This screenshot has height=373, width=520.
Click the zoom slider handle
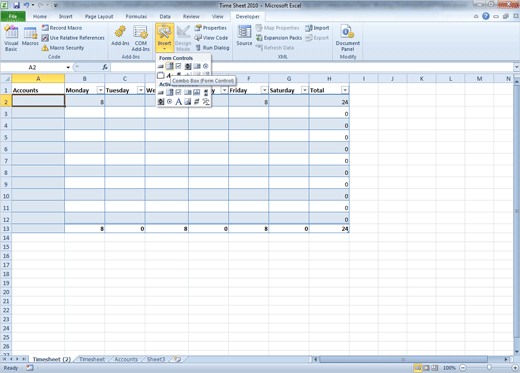pyautogui.click(x=489, y=368)
